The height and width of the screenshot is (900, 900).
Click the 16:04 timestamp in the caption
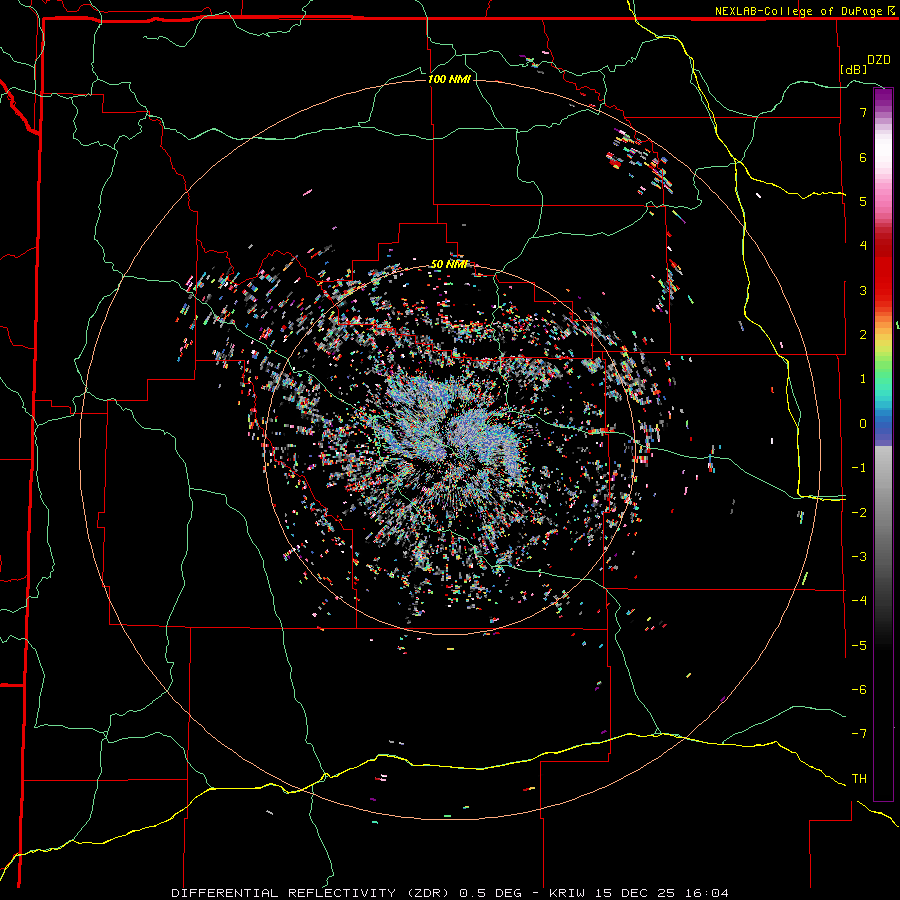(x=709, y=893)
